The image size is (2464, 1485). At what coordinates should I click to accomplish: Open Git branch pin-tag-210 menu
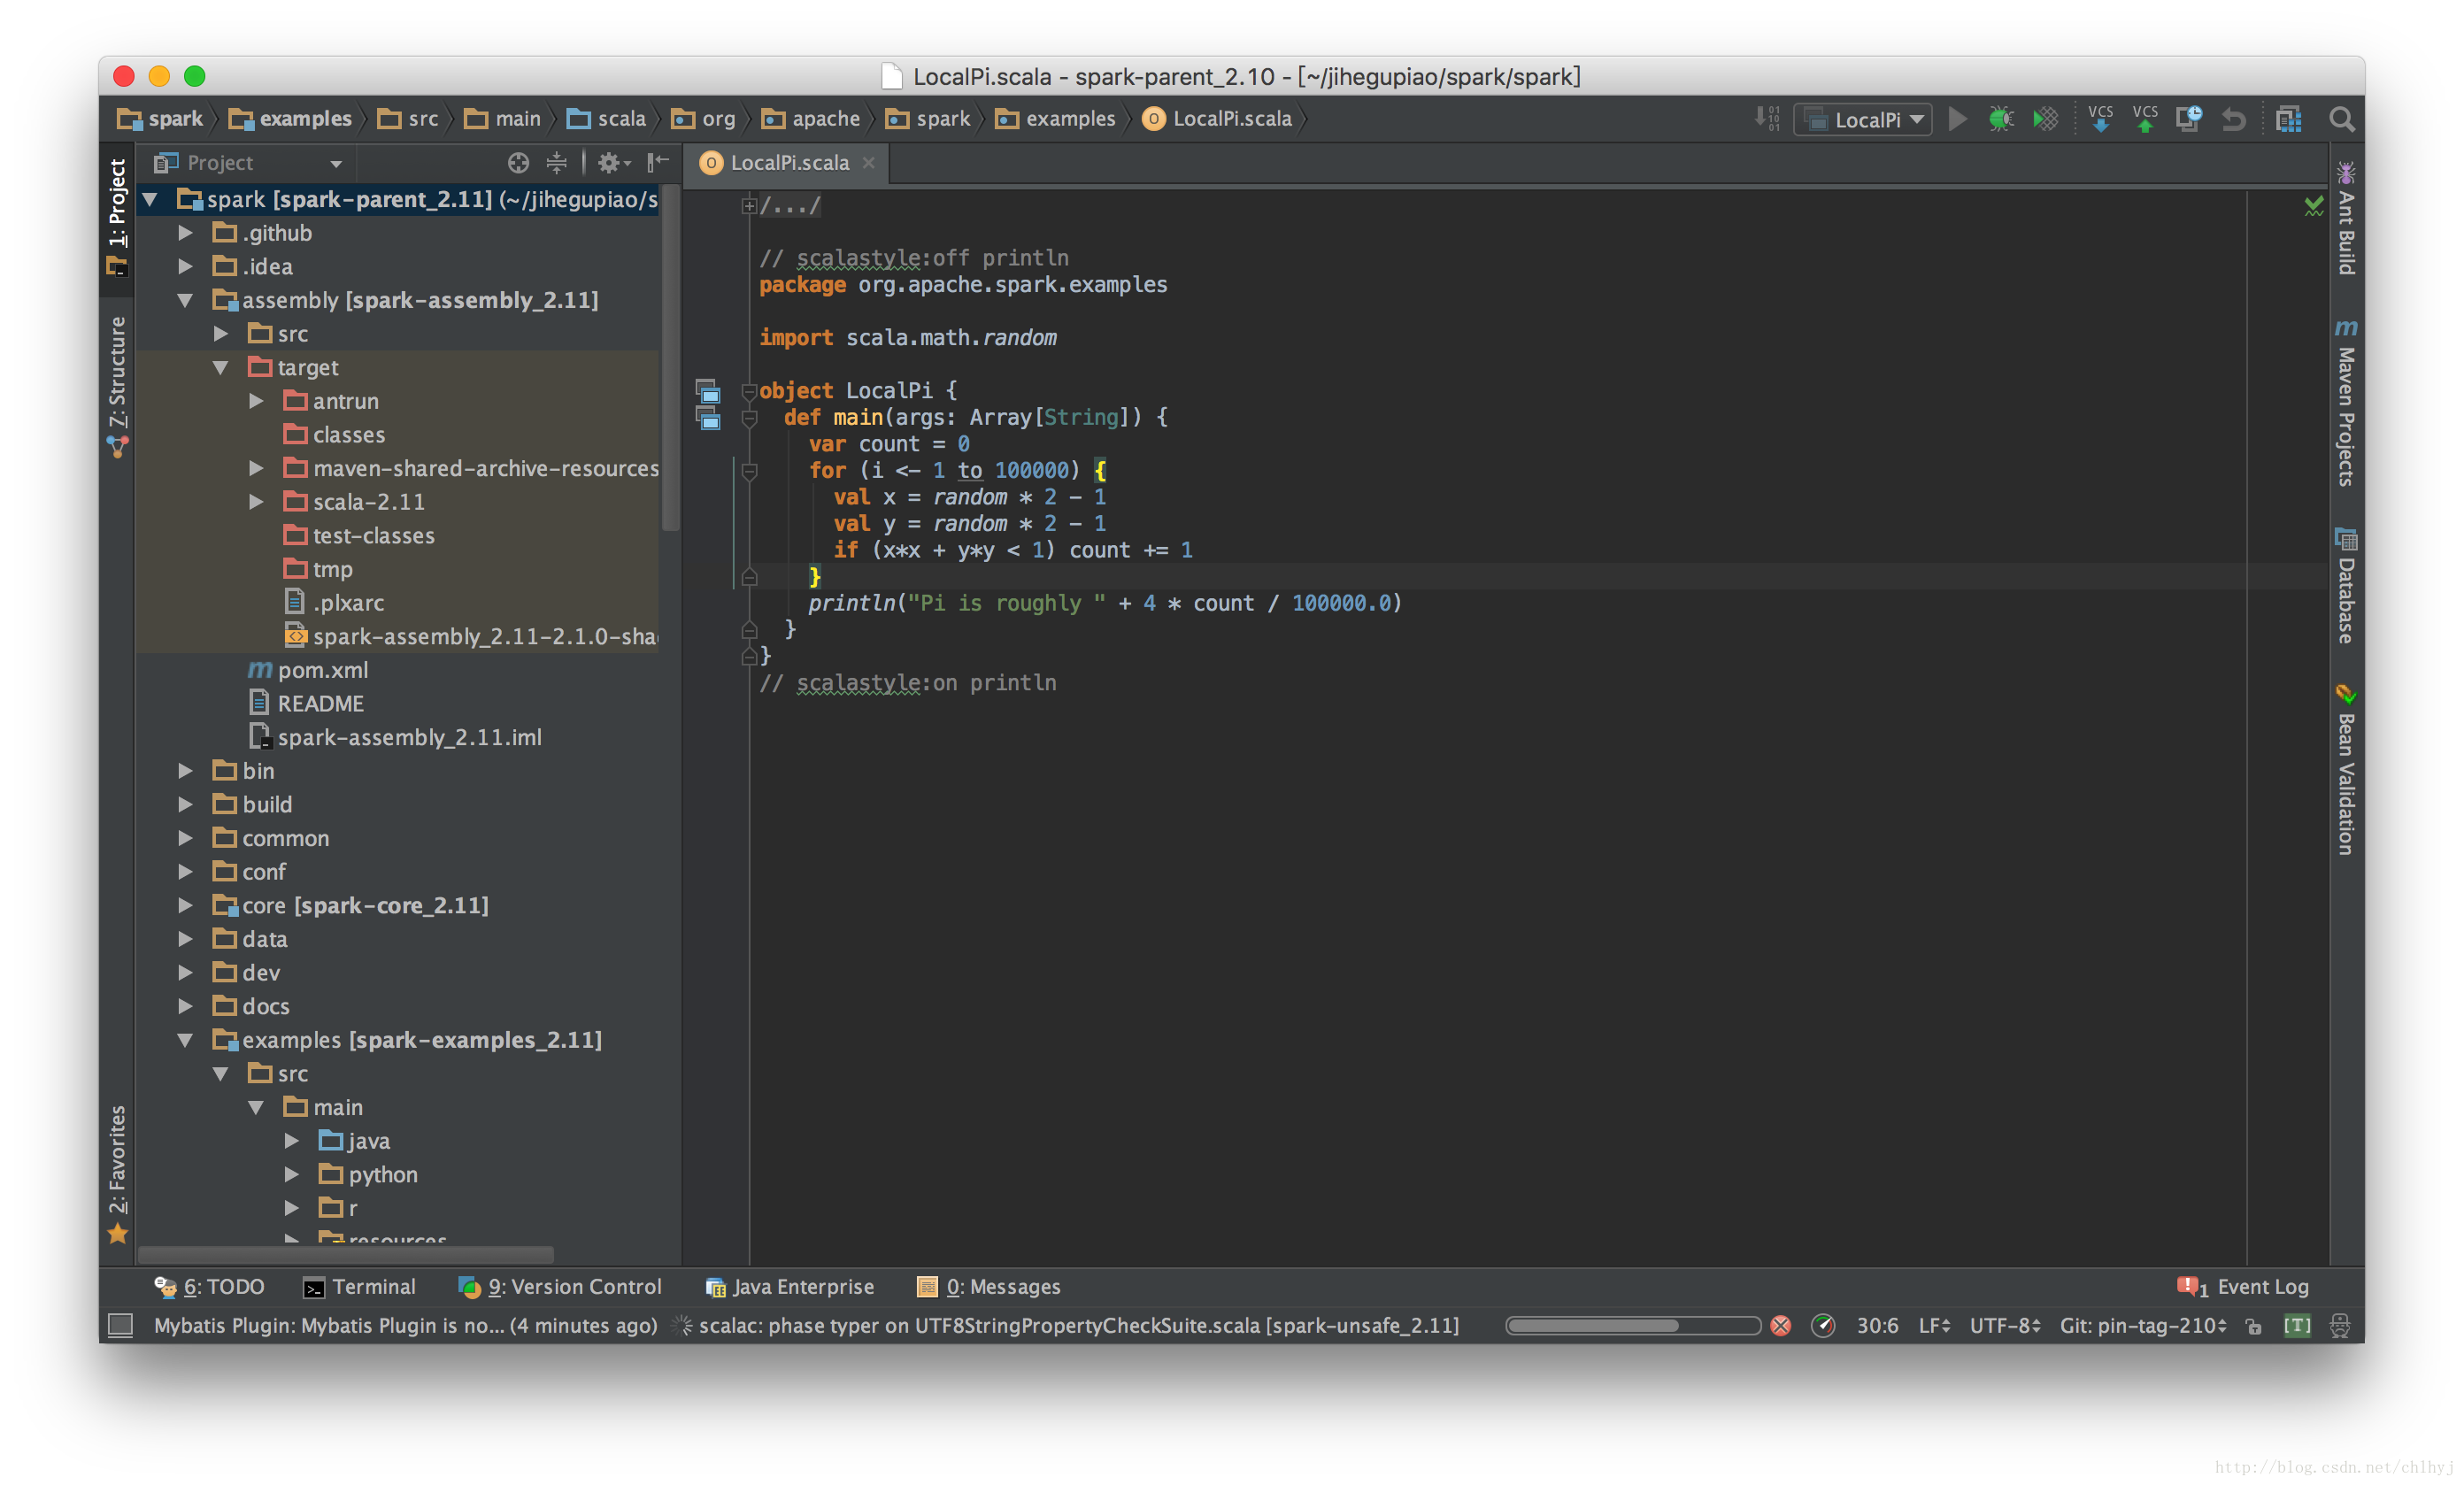coord(2143,1326)
